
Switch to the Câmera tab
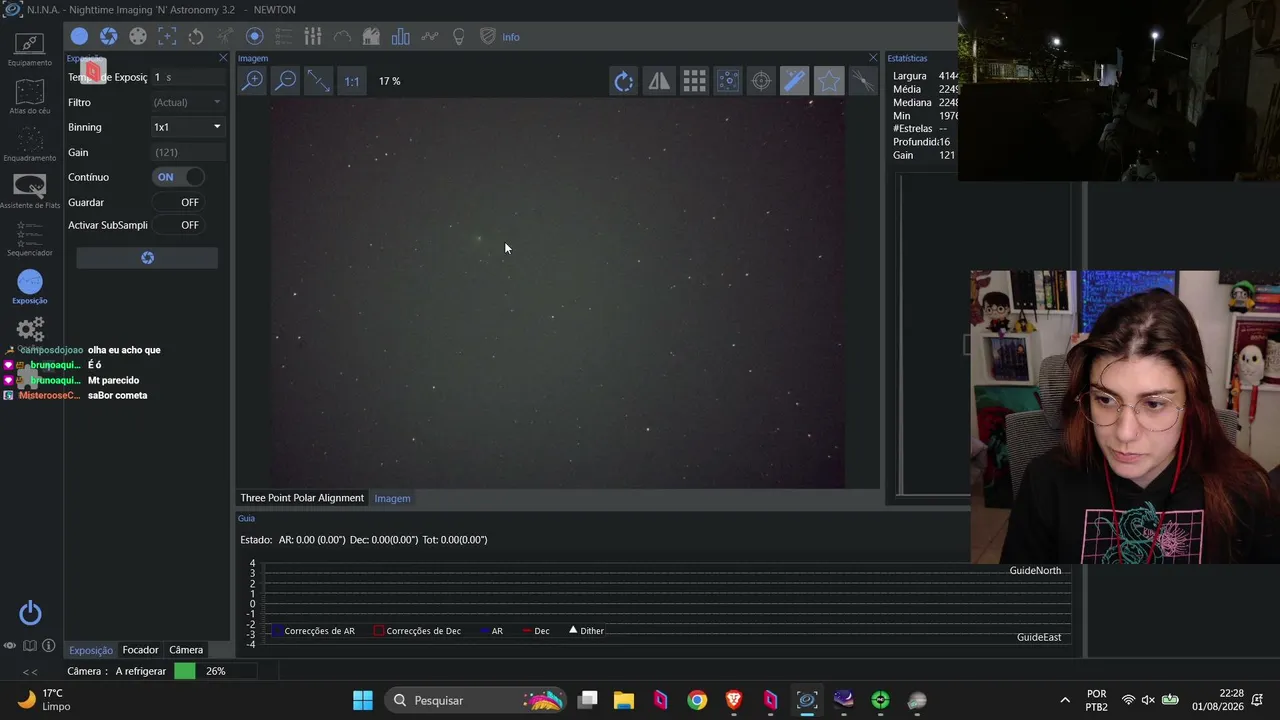pyautogui.click(x=186, y=650)
